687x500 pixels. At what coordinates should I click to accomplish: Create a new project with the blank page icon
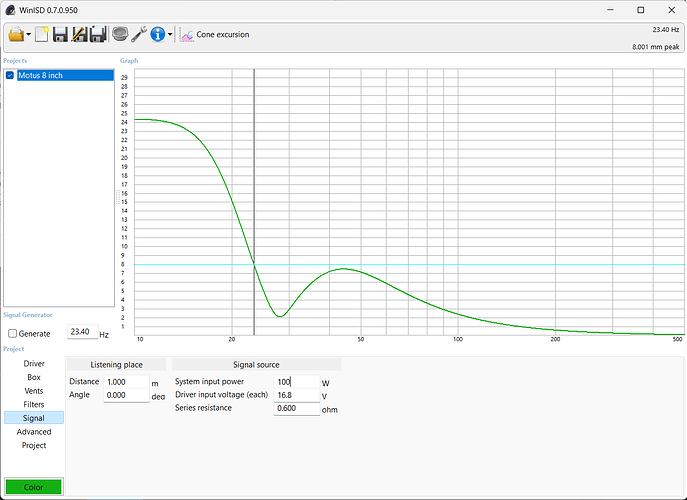[x=43, y=34]
